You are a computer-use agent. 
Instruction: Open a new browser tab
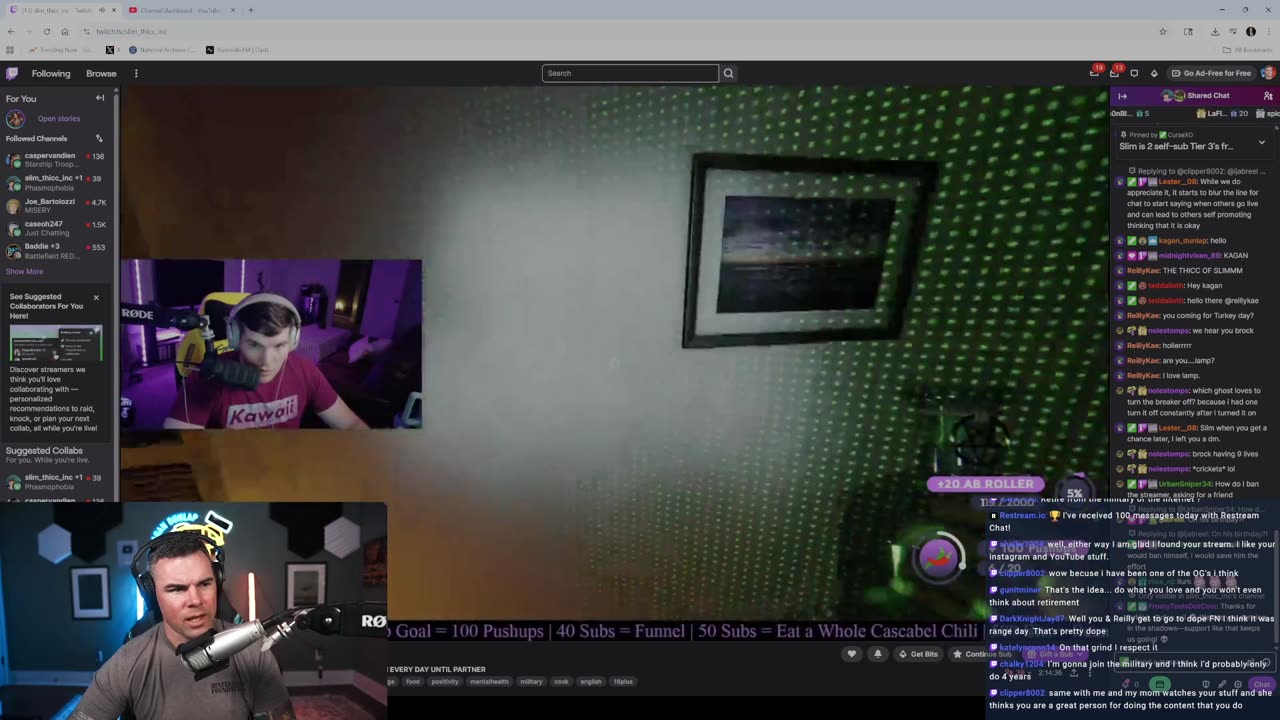(251, 10)
